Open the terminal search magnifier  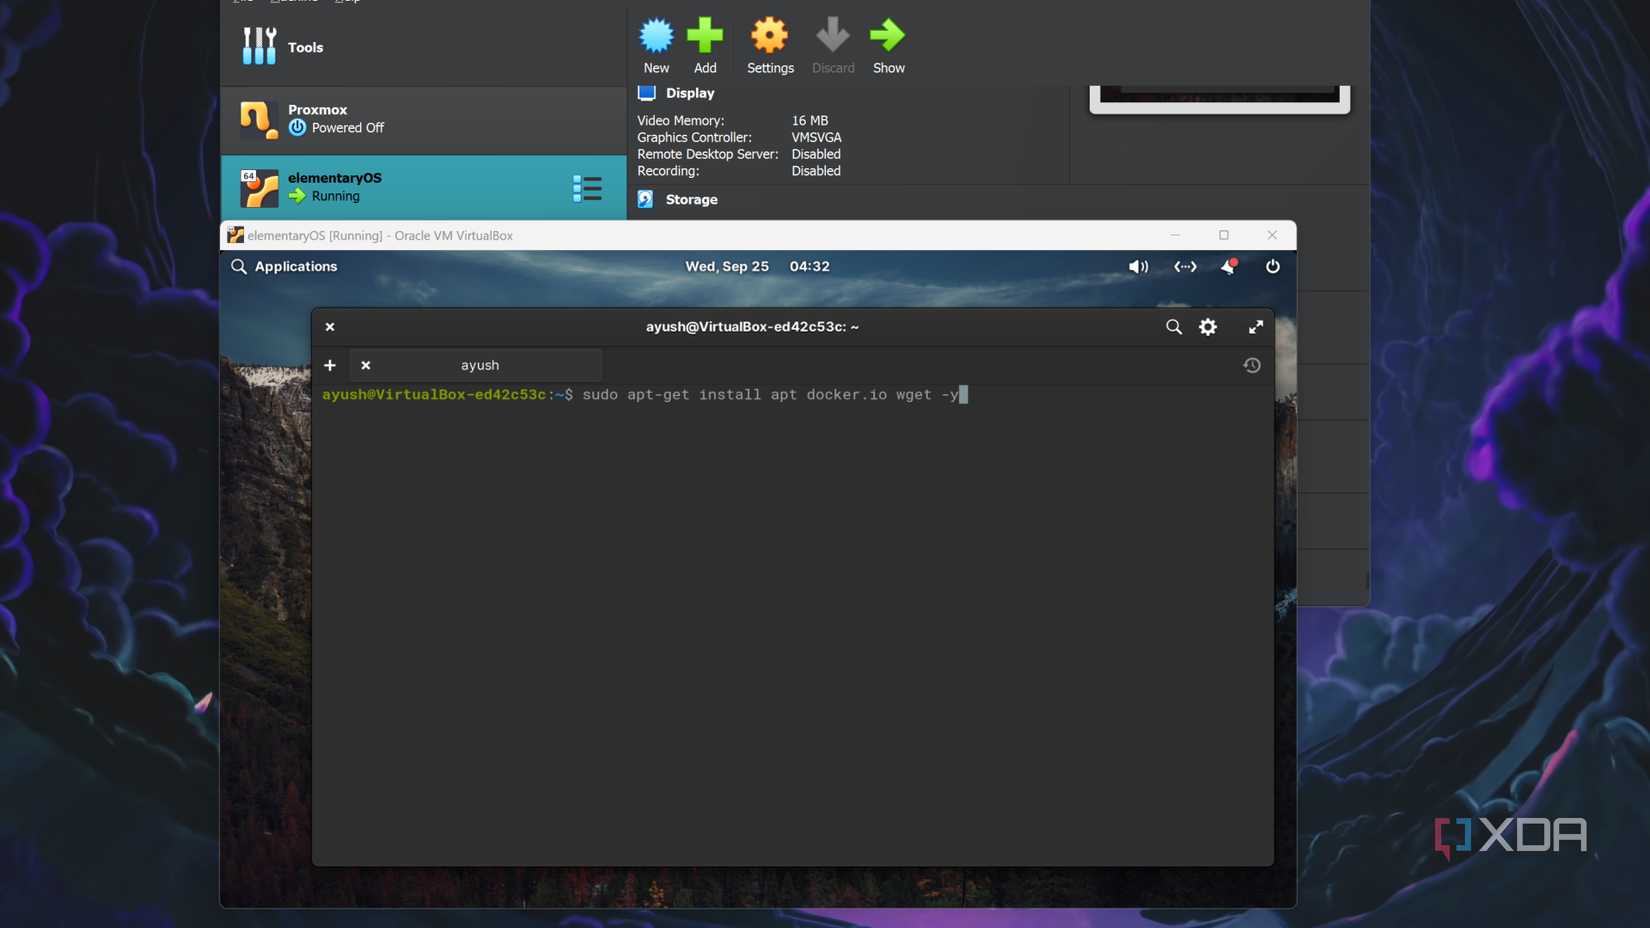point(1173,326)
